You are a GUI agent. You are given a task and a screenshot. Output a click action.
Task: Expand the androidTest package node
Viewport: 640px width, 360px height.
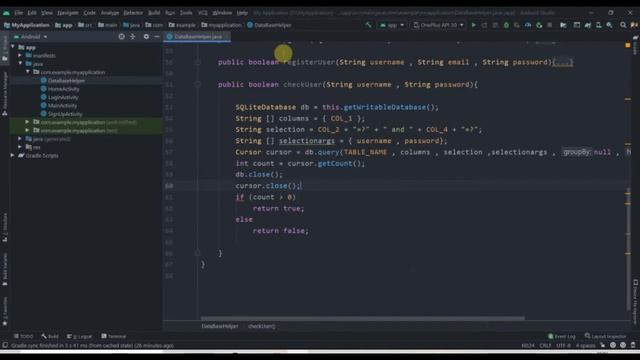click(27, 122)
